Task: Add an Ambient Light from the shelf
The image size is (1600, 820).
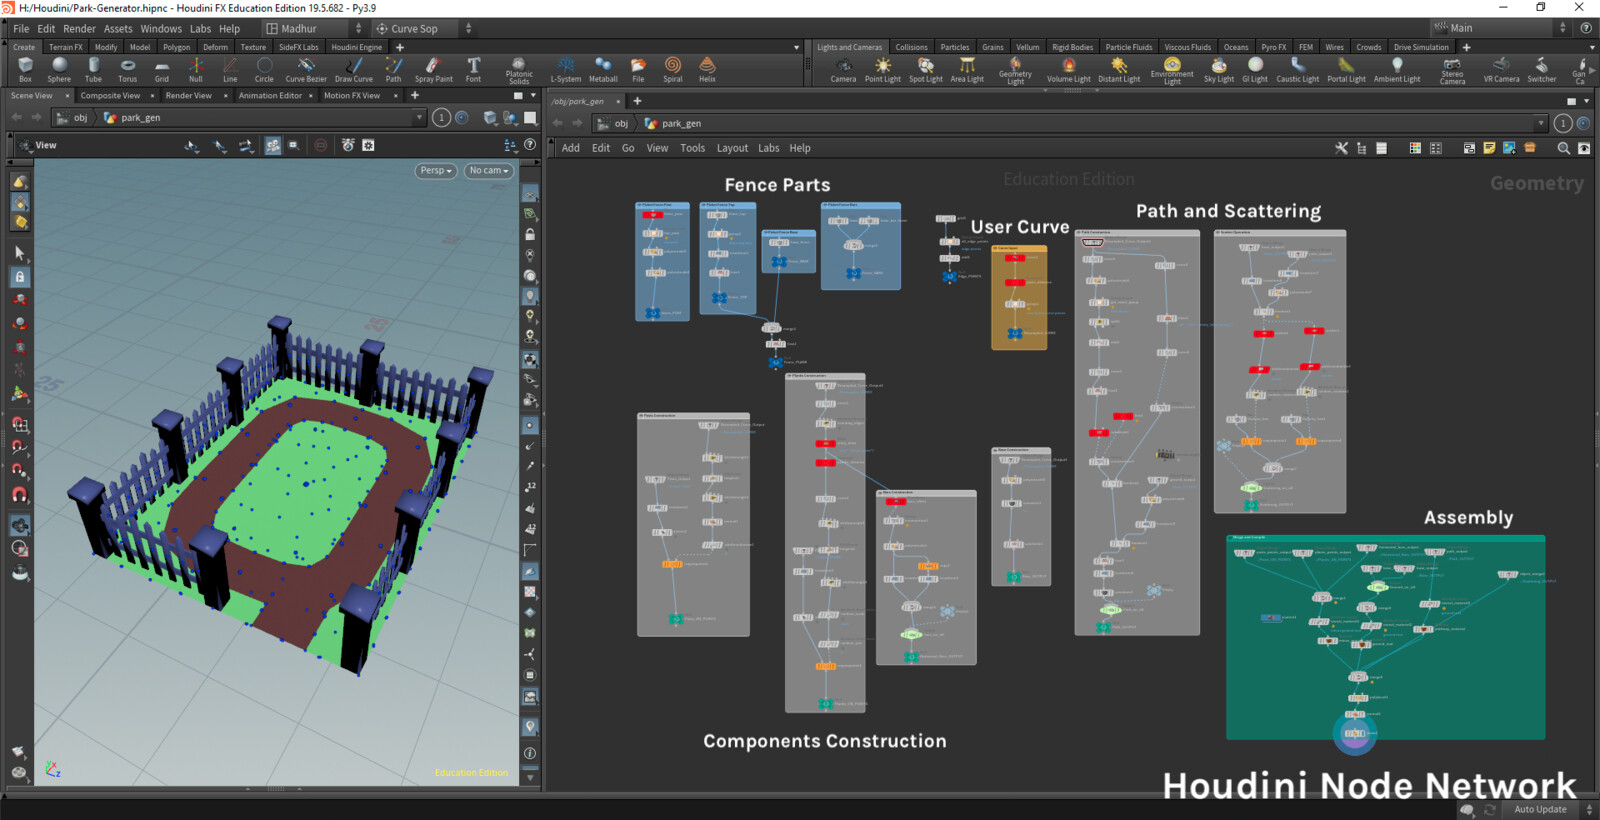Action: (1397, 69)
